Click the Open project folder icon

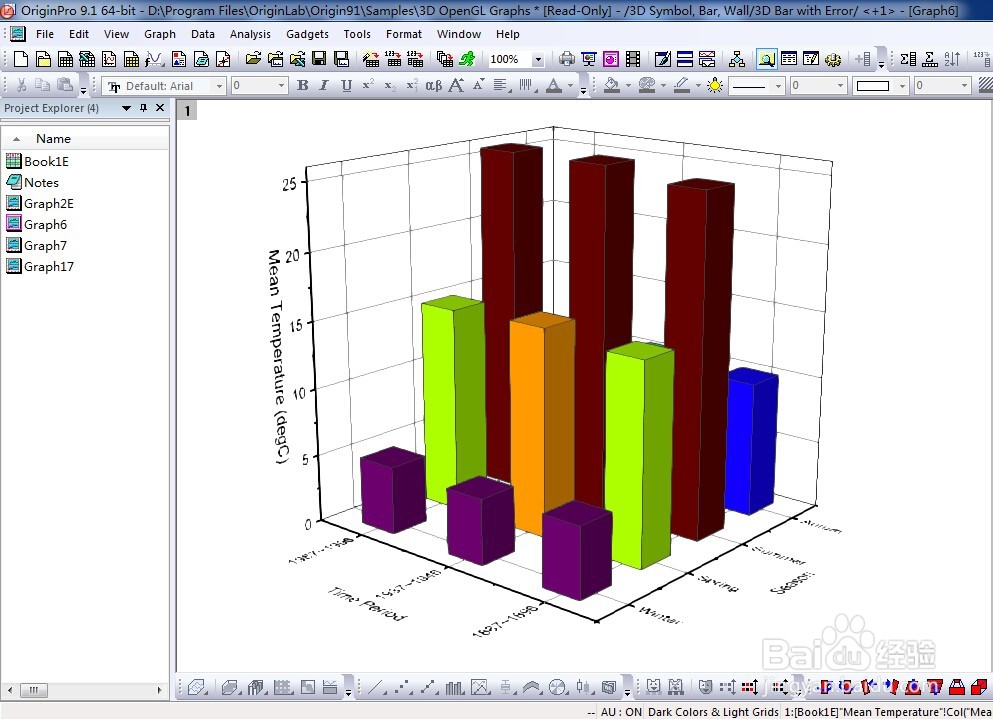pos(253,60)
